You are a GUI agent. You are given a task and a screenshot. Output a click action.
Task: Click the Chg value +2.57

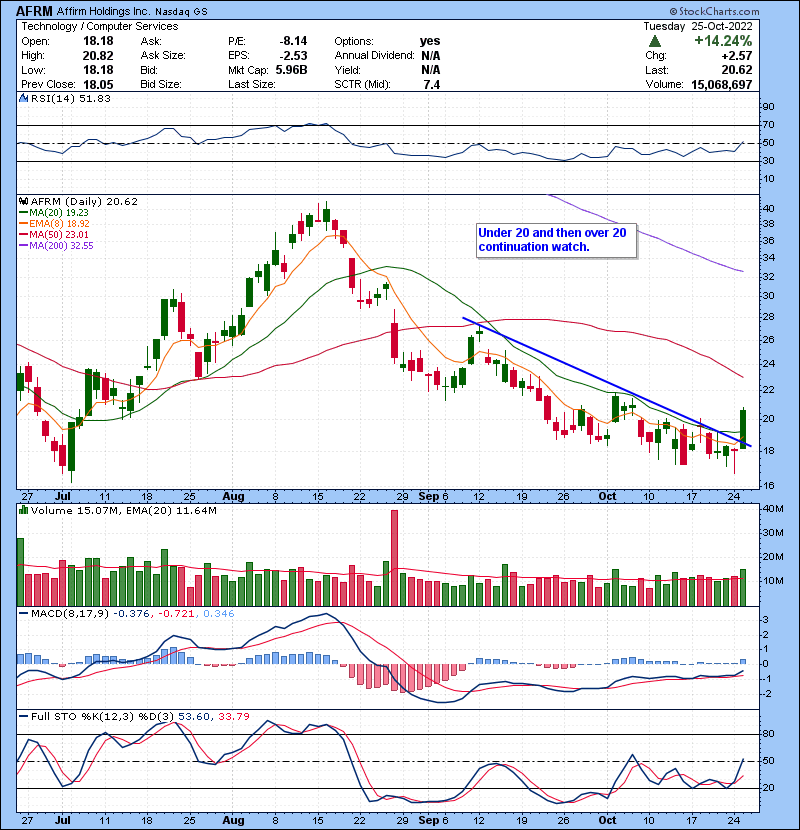(x=737, y=56)
